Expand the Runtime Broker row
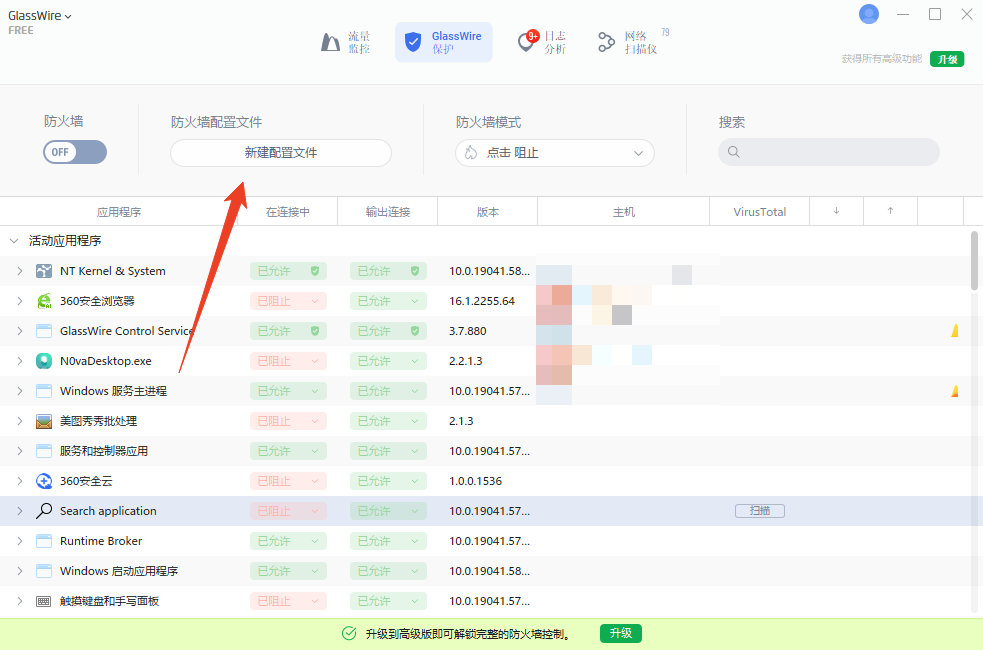Image resolution: width=983 pixels, height=650 pixels. [19, 541]
